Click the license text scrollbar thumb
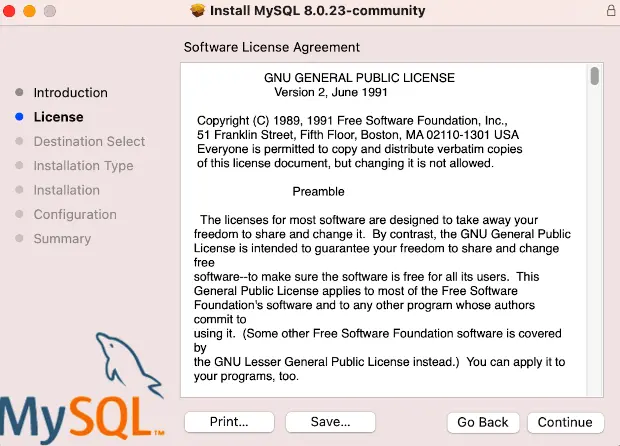The image size is (620, 446). (x=594, y=77)
